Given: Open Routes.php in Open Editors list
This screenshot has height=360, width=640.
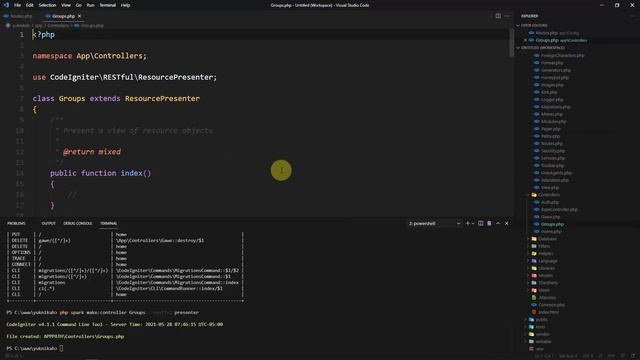Looking at the screenshot, I should click(x=558, y=33).
